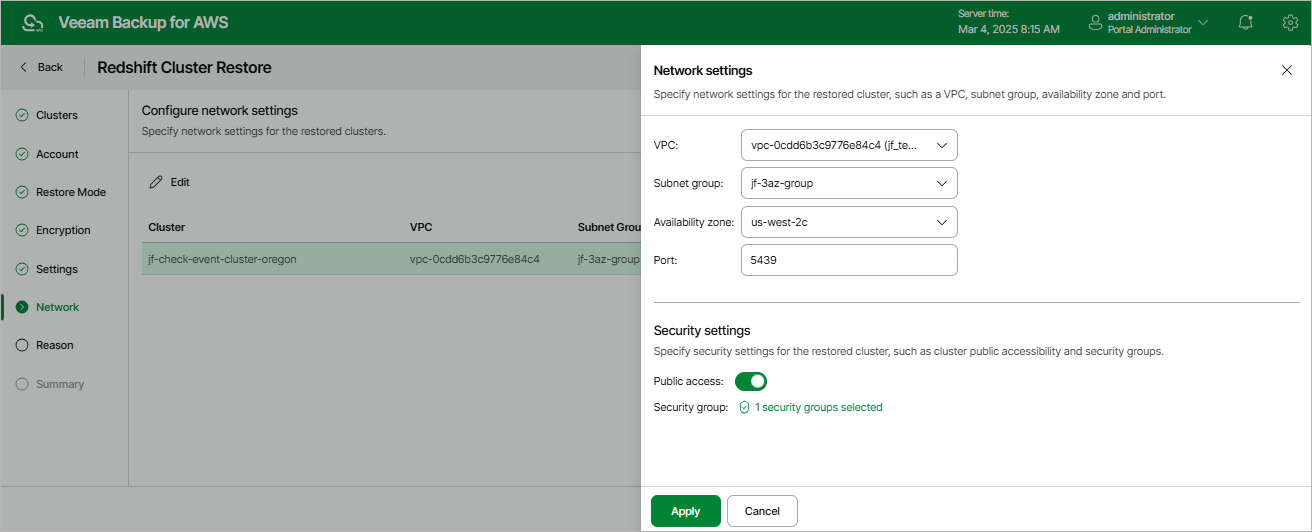Viewport: 1312px width, 532px height.
Task: Click the pencil Edit icon
Action: [x=155, y=182]
